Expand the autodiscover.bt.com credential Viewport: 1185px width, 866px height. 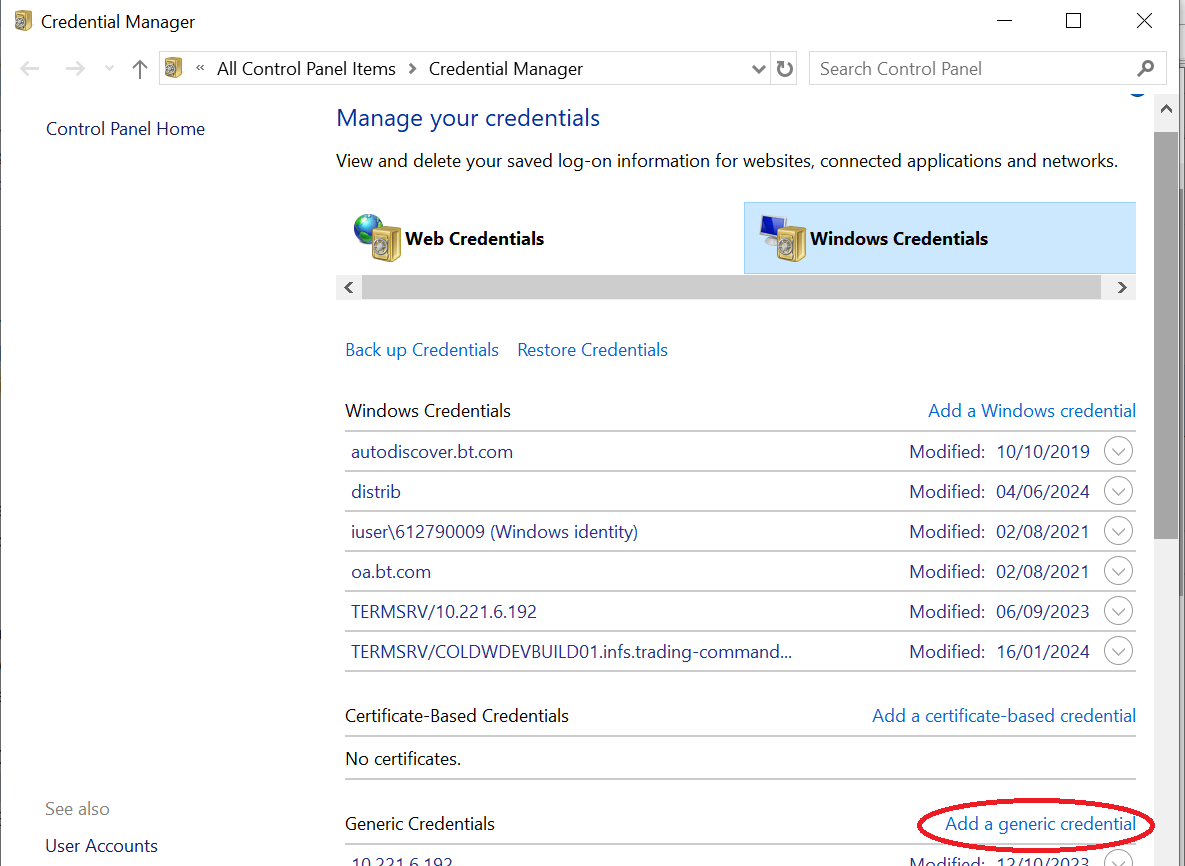click(1118, 451)
